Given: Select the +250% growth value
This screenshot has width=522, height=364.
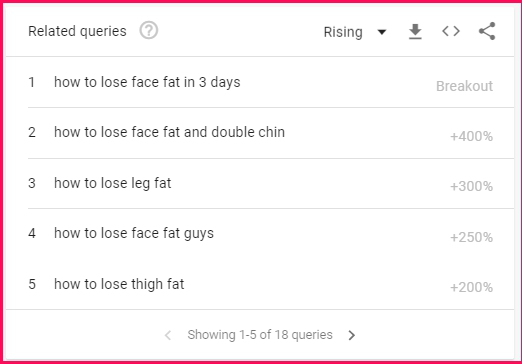Looking at the screenshot, I should tap(471, 238).
